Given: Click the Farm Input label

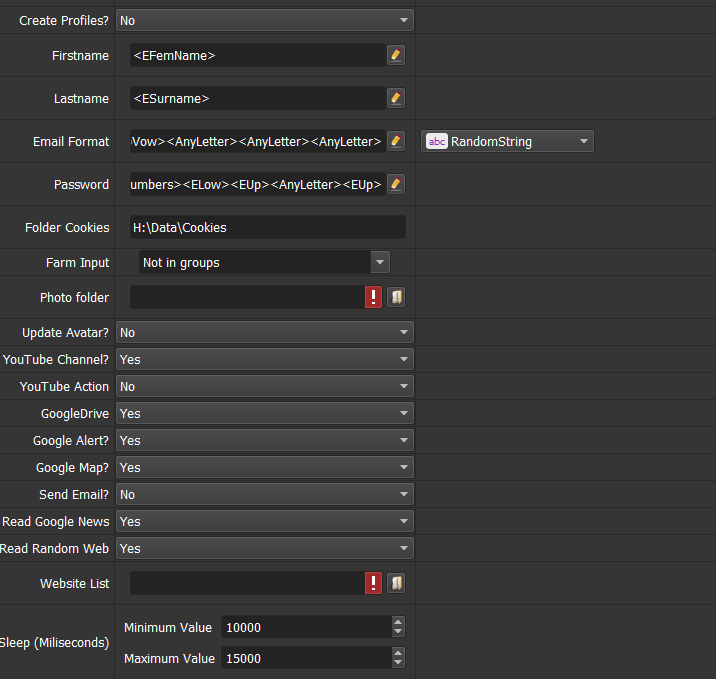Looking at the screenshot, I should coord(78,263).
